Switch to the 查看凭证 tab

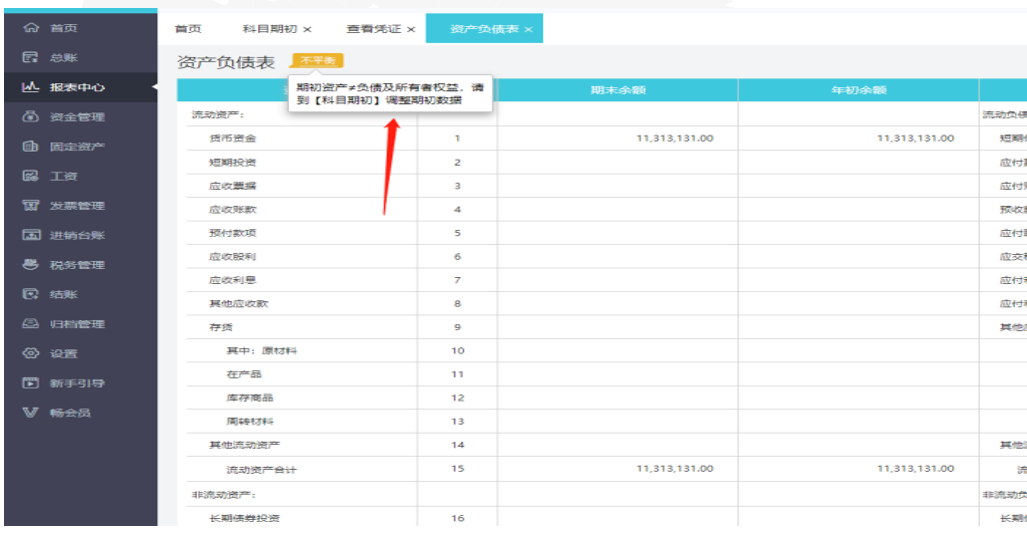pyautogui.click(x=373, y=29)
